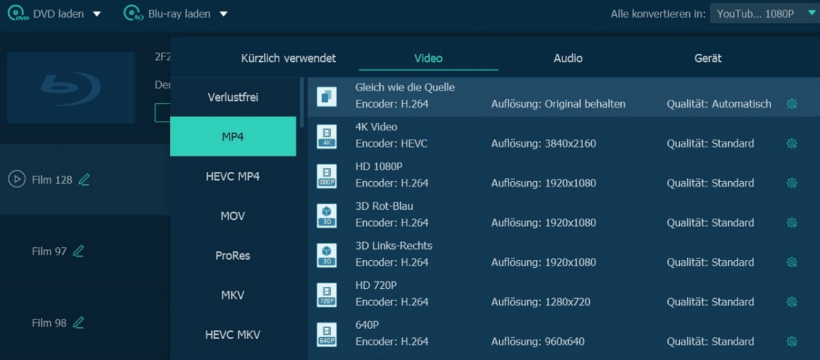820x360 pixels.
Task: Click the format list scrollbar
Action: [x=302, y=103]
